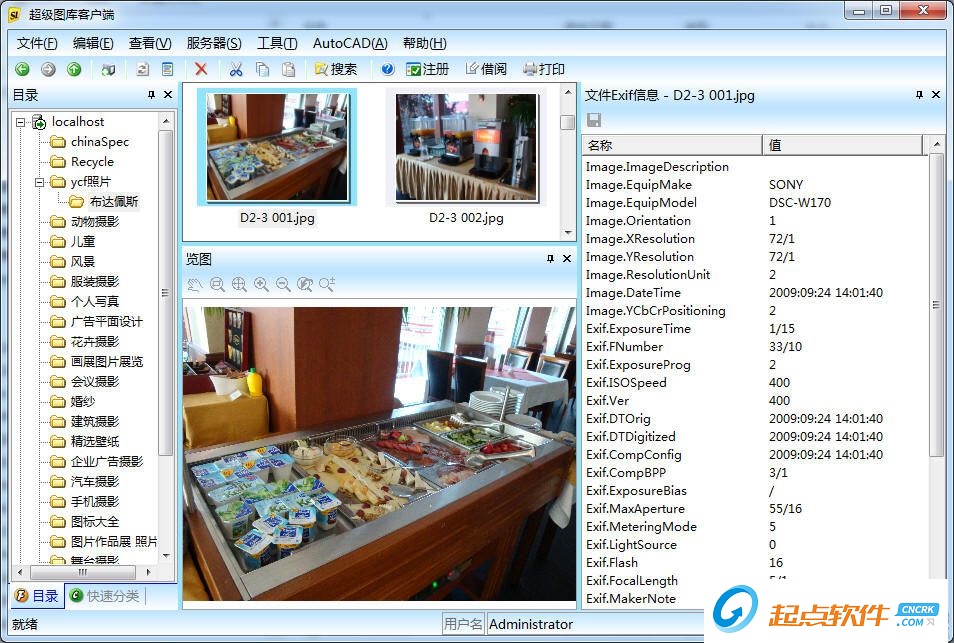Switch to the 快速分类 tab
Image resolution: width=954 pixels, height=643 pixels.
103,595
